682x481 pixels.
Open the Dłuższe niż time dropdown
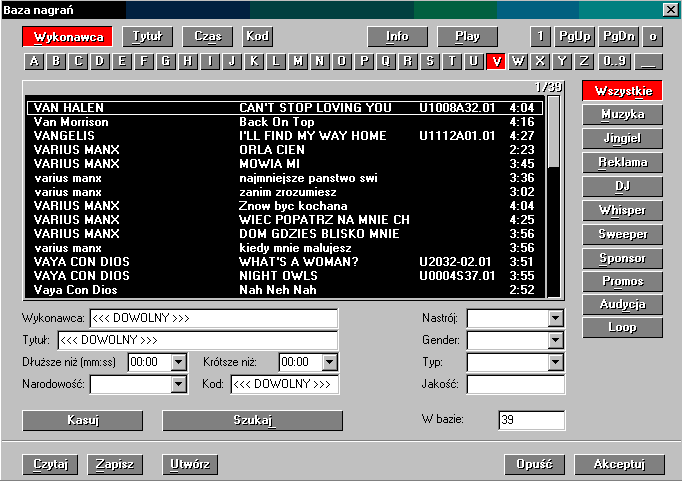(x=179, y=362)
